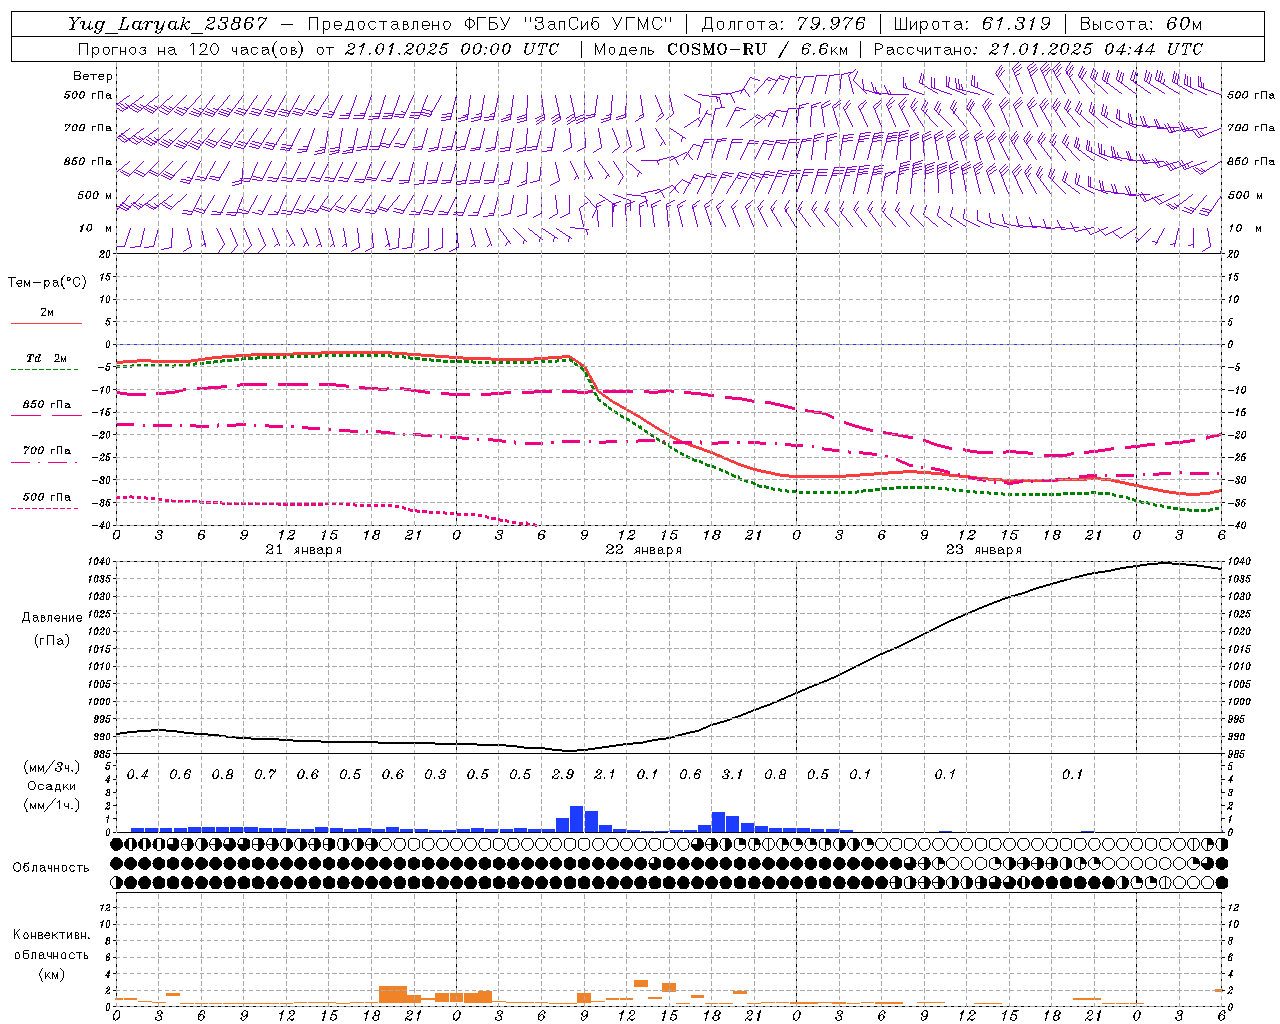
Task: Click the Давление panel label
Action: 52,618
